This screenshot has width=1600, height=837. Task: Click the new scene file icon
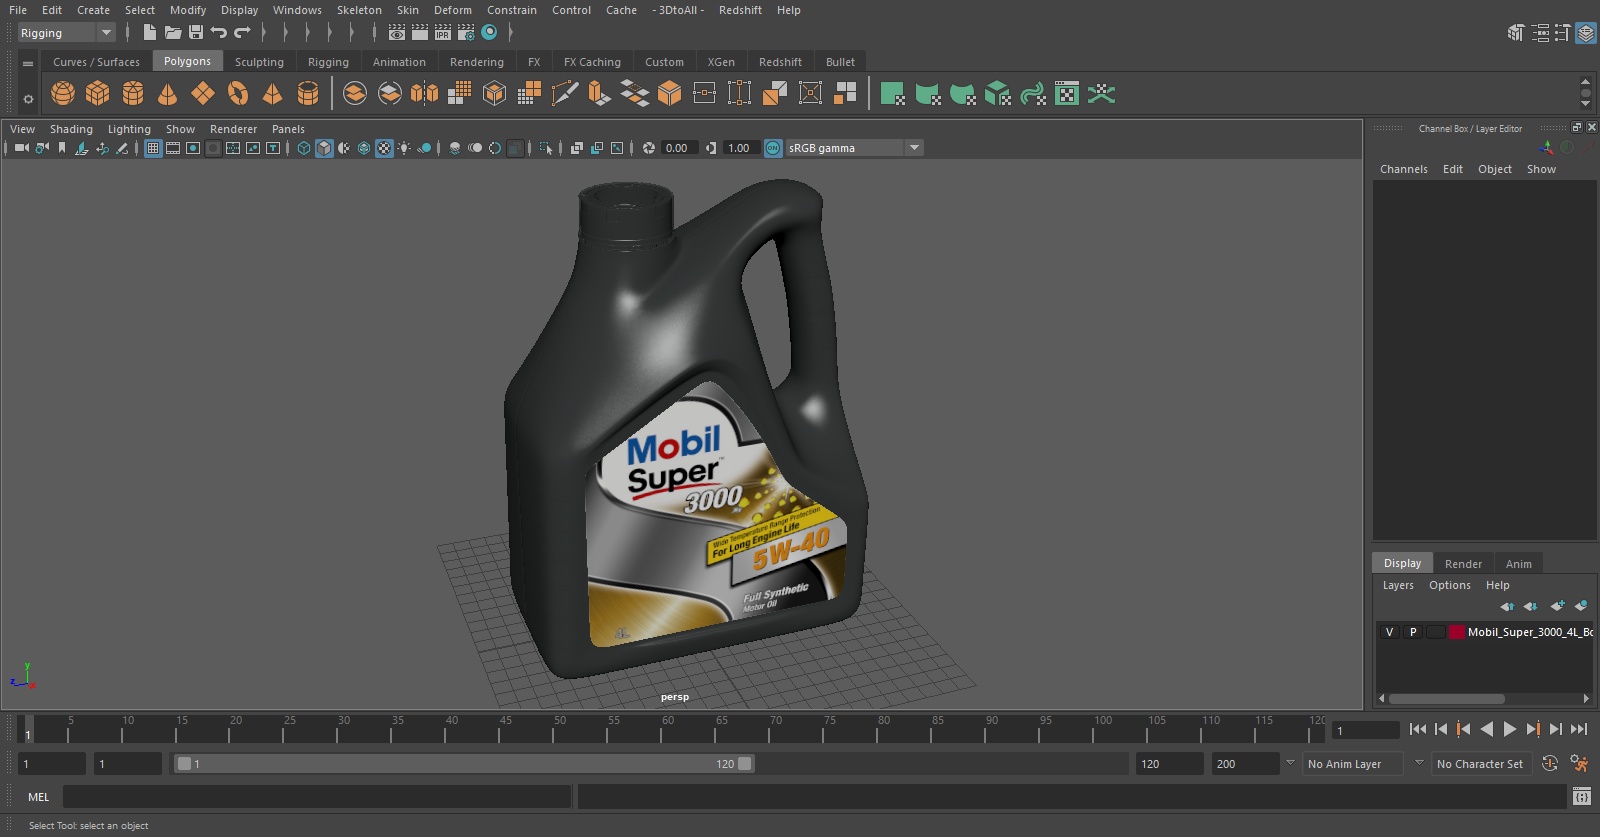[x=149, y=32]
